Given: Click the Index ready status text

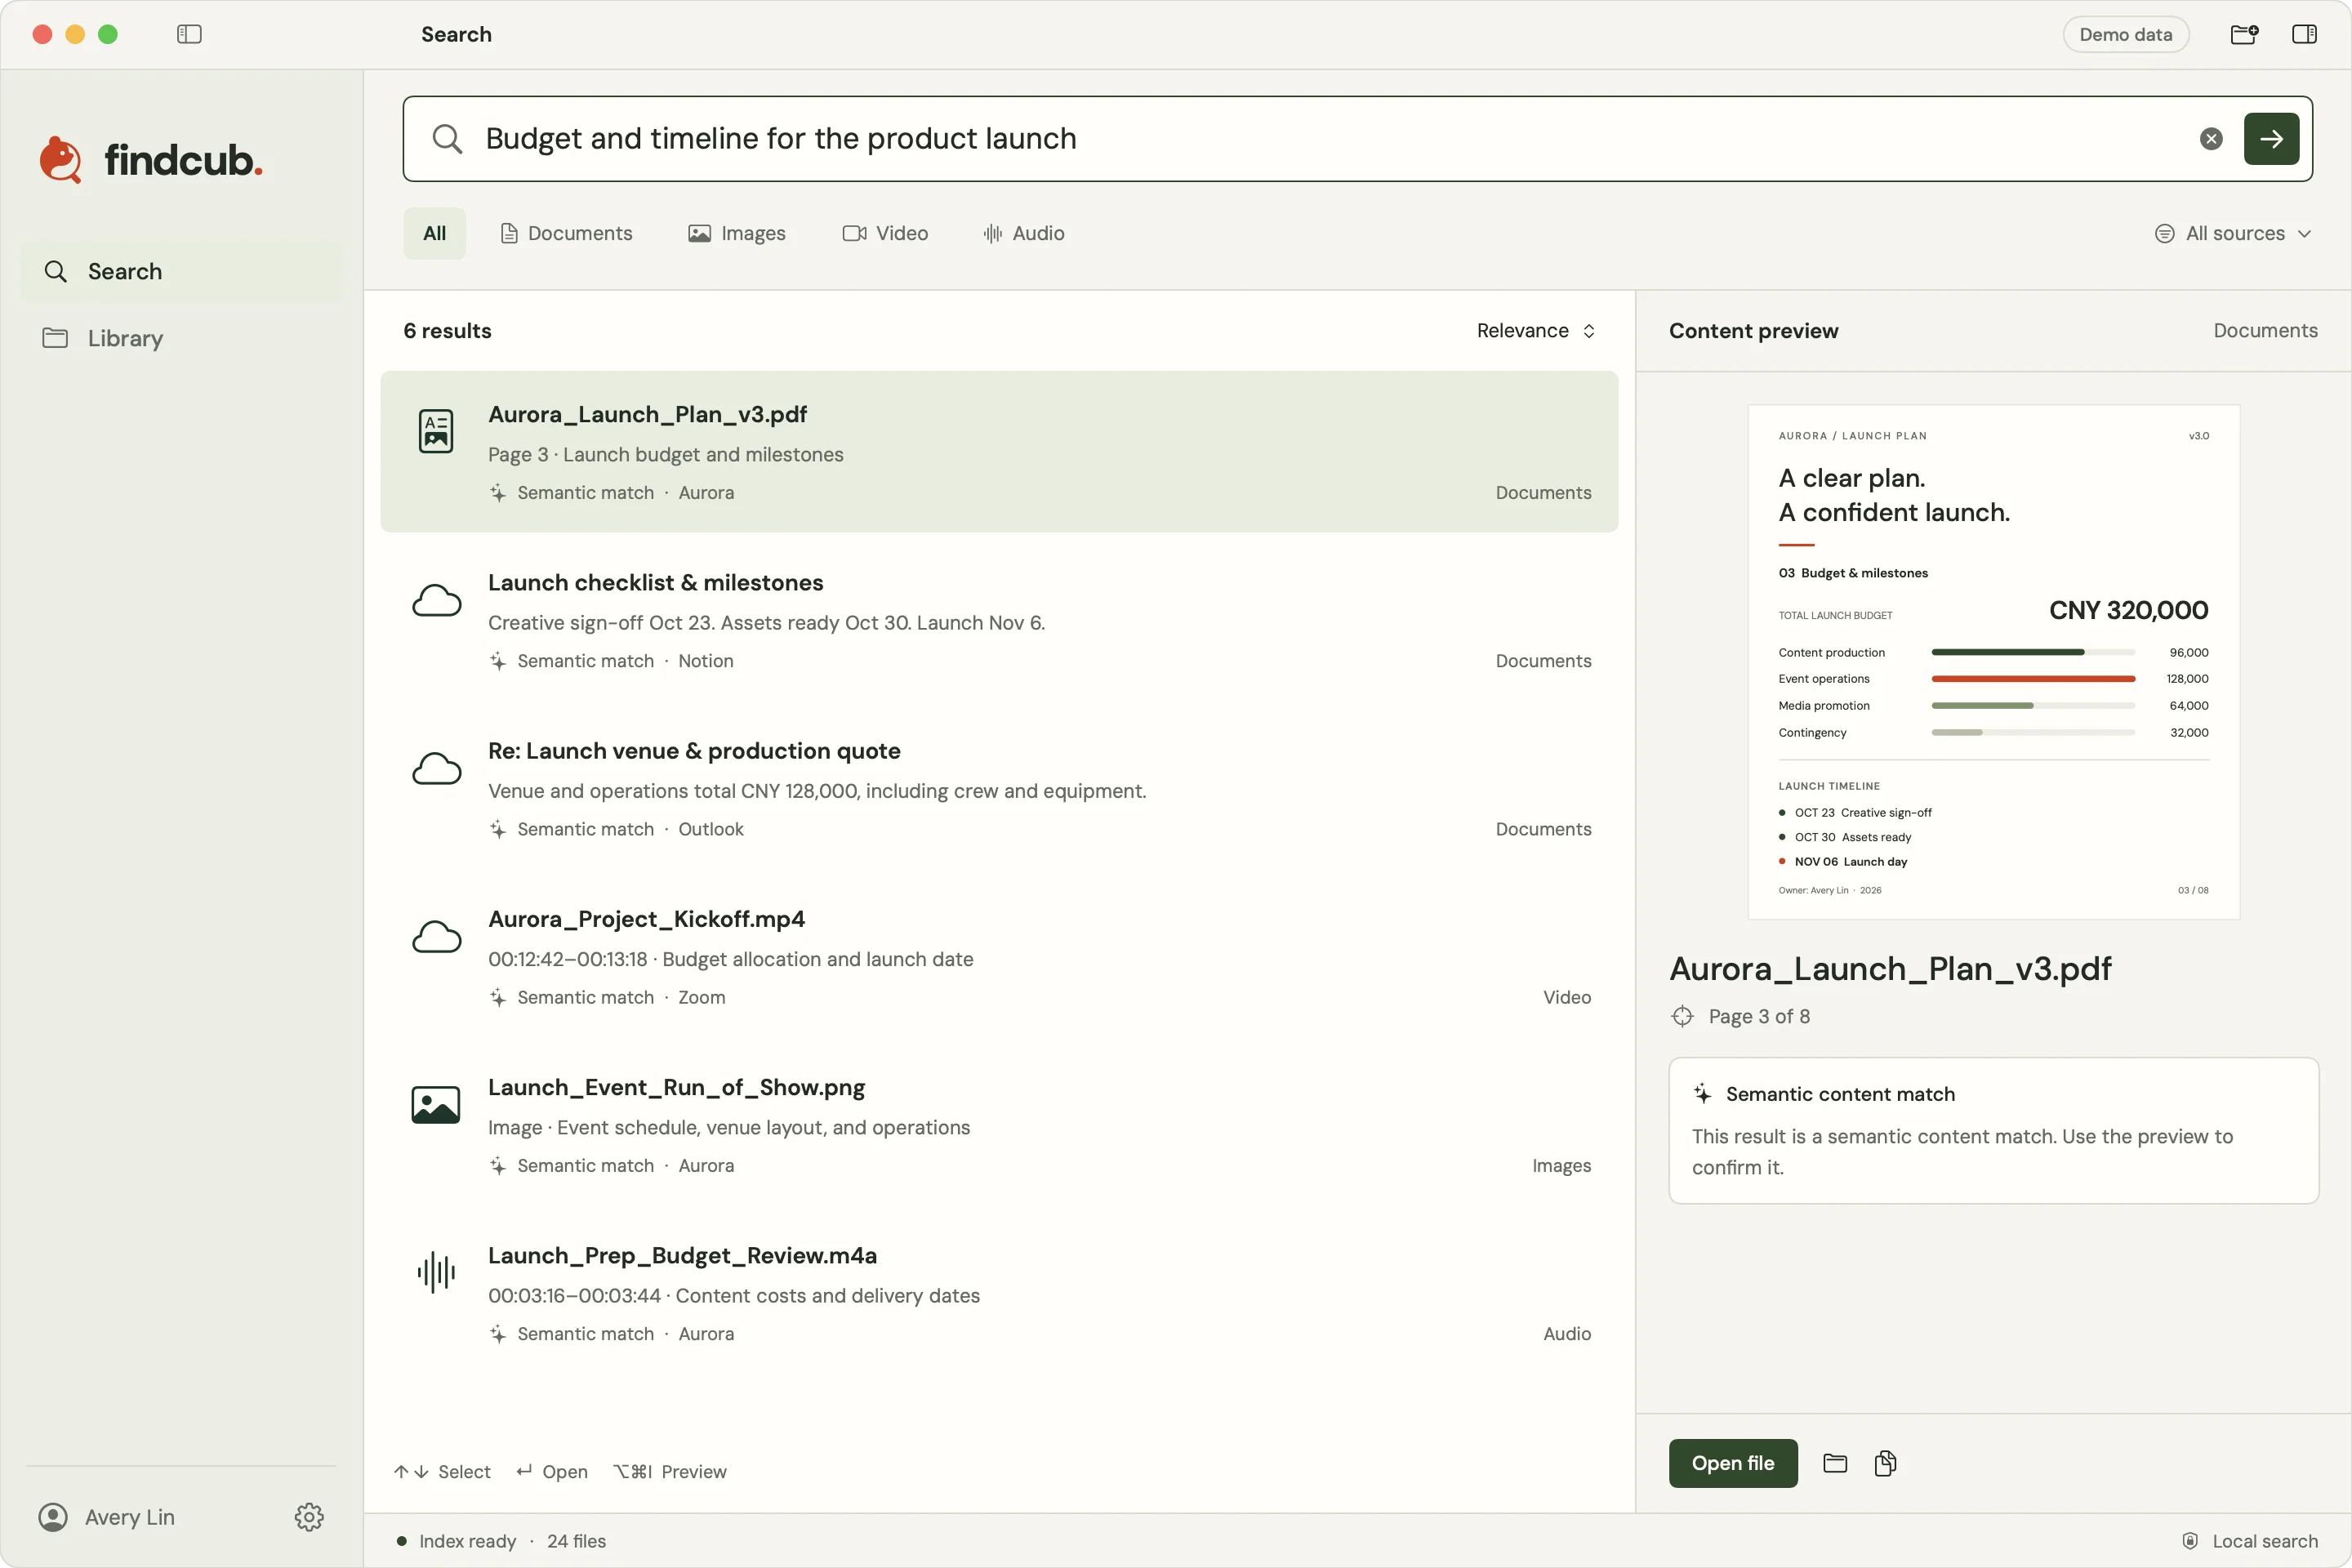Looking at the screenshot, I should (x=467, y=1541).
